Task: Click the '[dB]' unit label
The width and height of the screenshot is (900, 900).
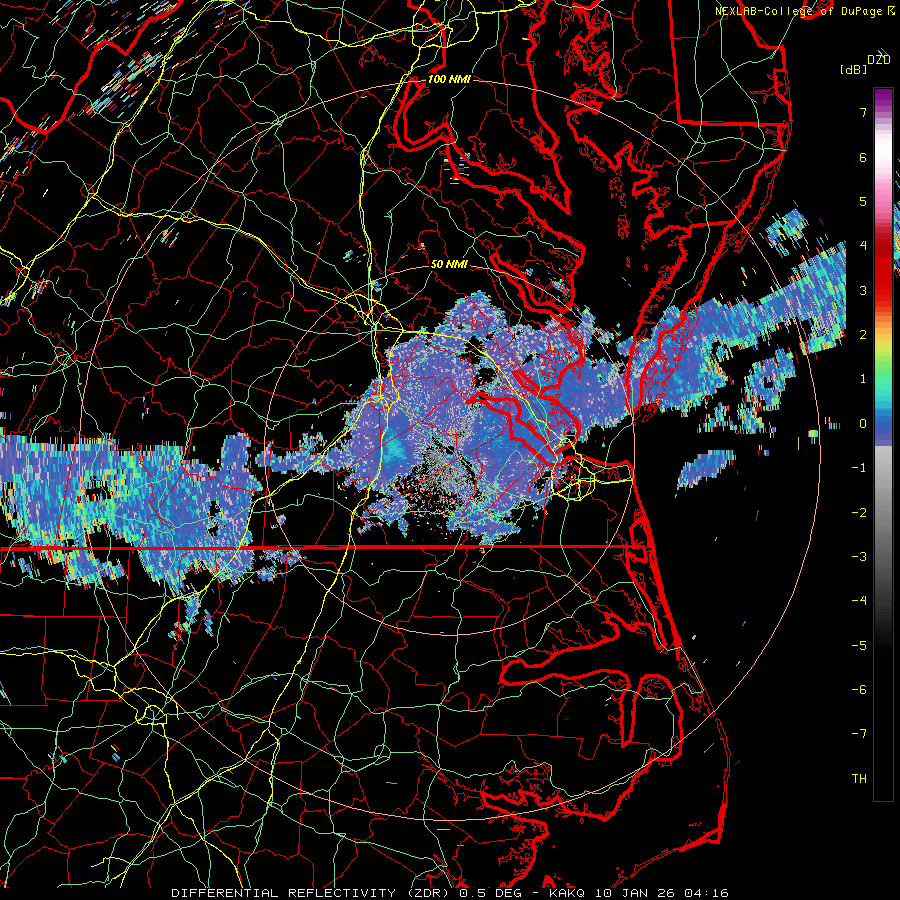Action: coord(853,69)
